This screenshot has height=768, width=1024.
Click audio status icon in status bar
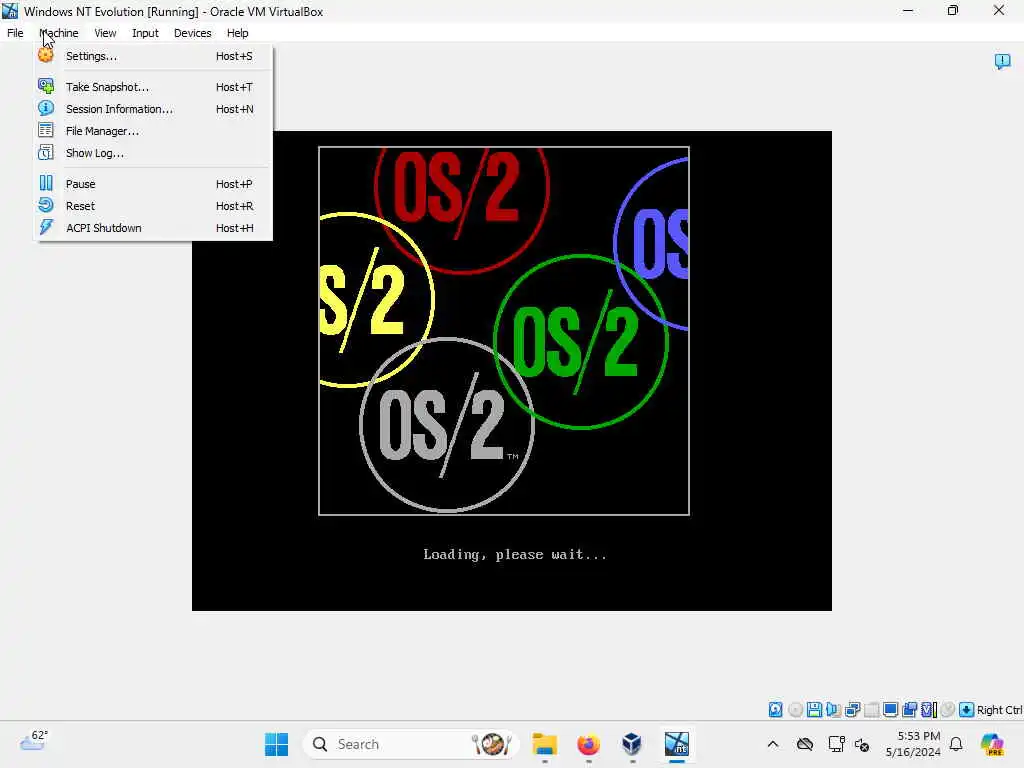[x=833, y=710]
